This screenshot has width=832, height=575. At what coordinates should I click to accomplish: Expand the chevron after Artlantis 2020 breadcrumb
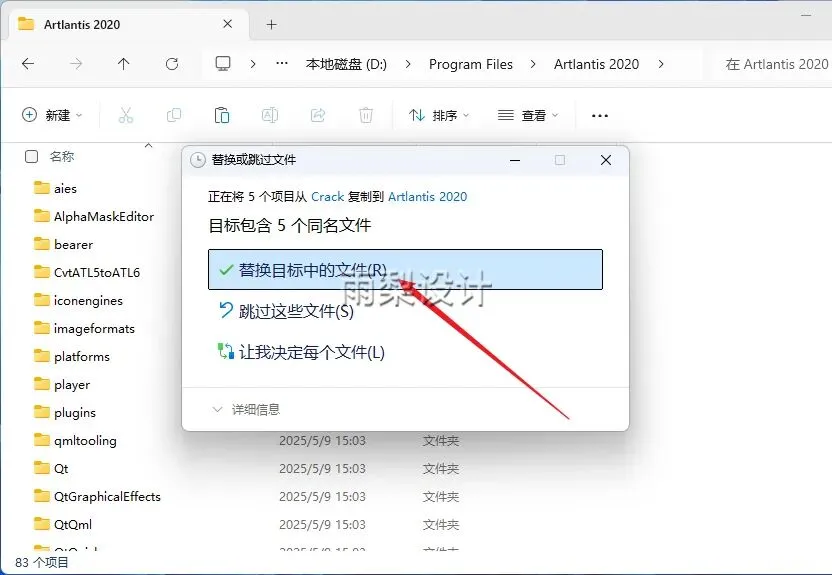[661, 64]
